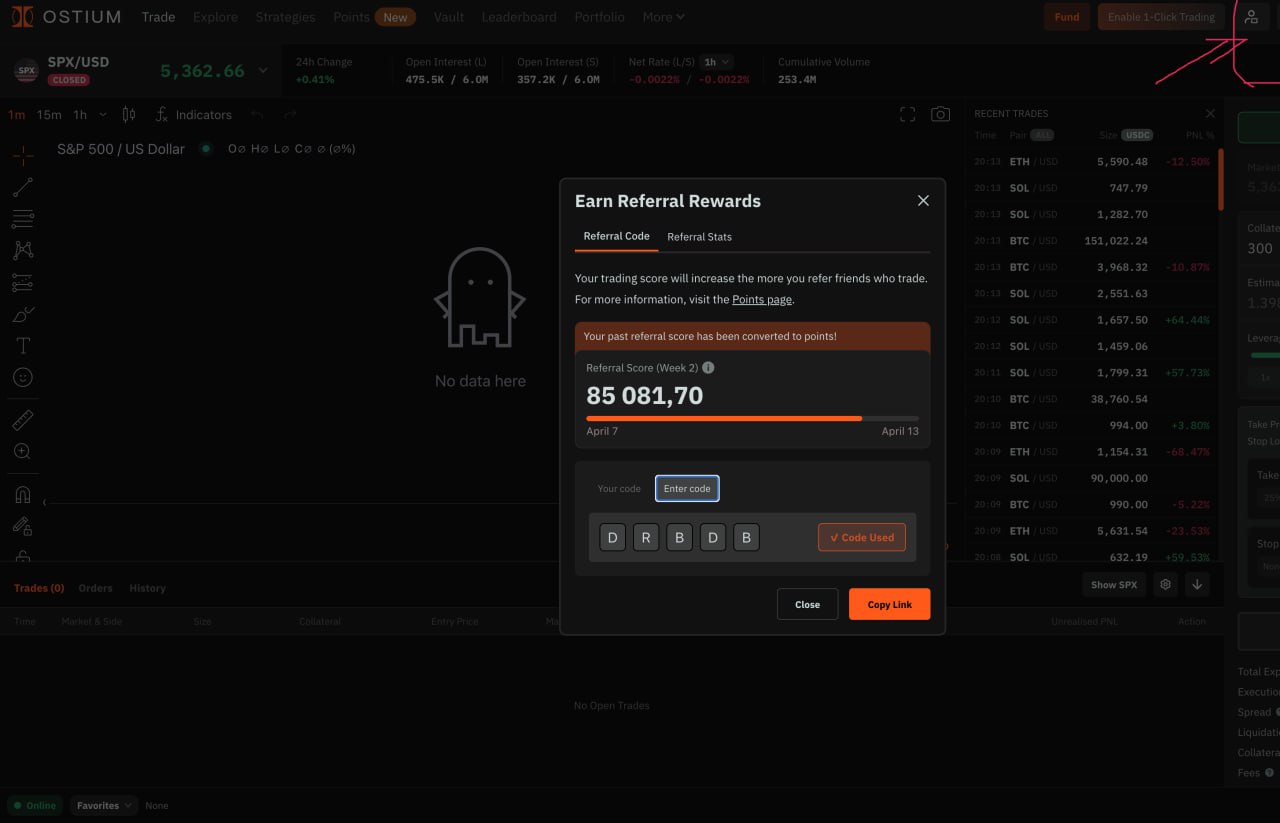
Task: Close the Earn Referral Rewards dialog via X
Action: tap(923, 201)
